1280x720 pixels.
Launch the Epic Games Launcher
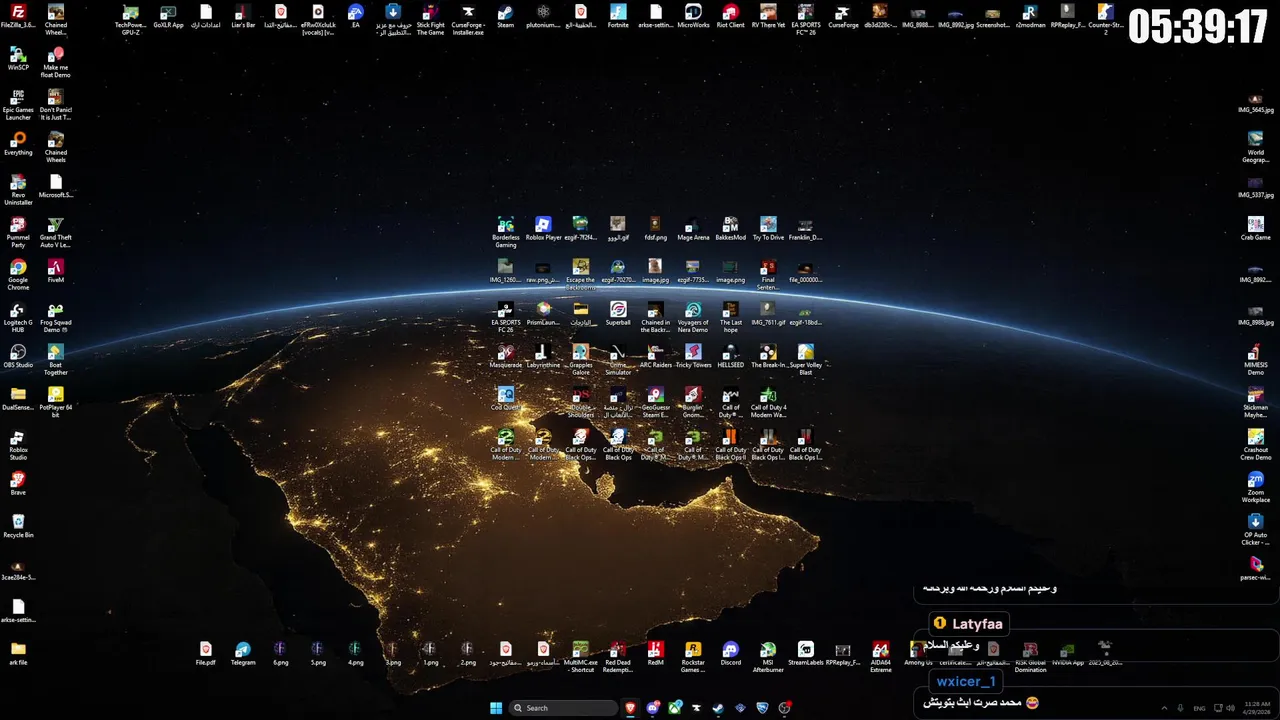point(18,104)
